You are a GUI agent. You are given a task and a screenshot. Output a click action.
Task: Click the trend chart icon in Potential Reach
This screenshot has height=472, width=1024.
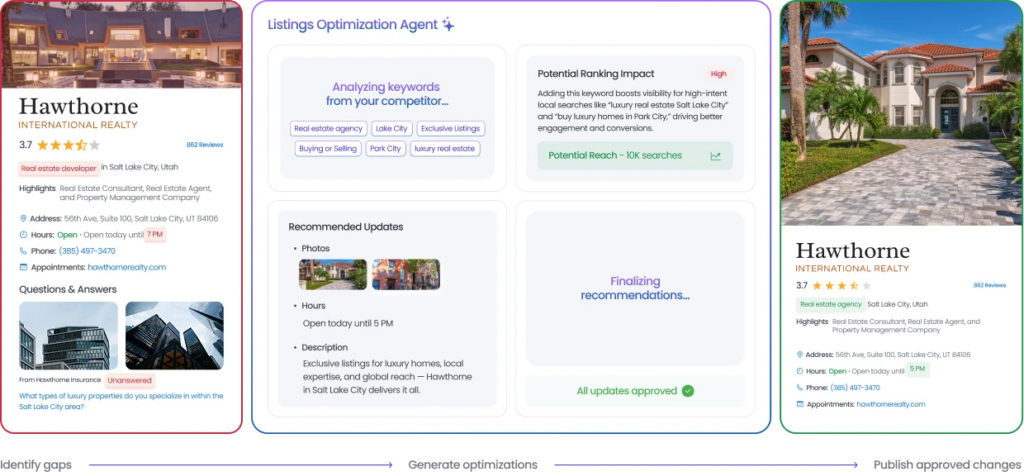click(715, 156)
